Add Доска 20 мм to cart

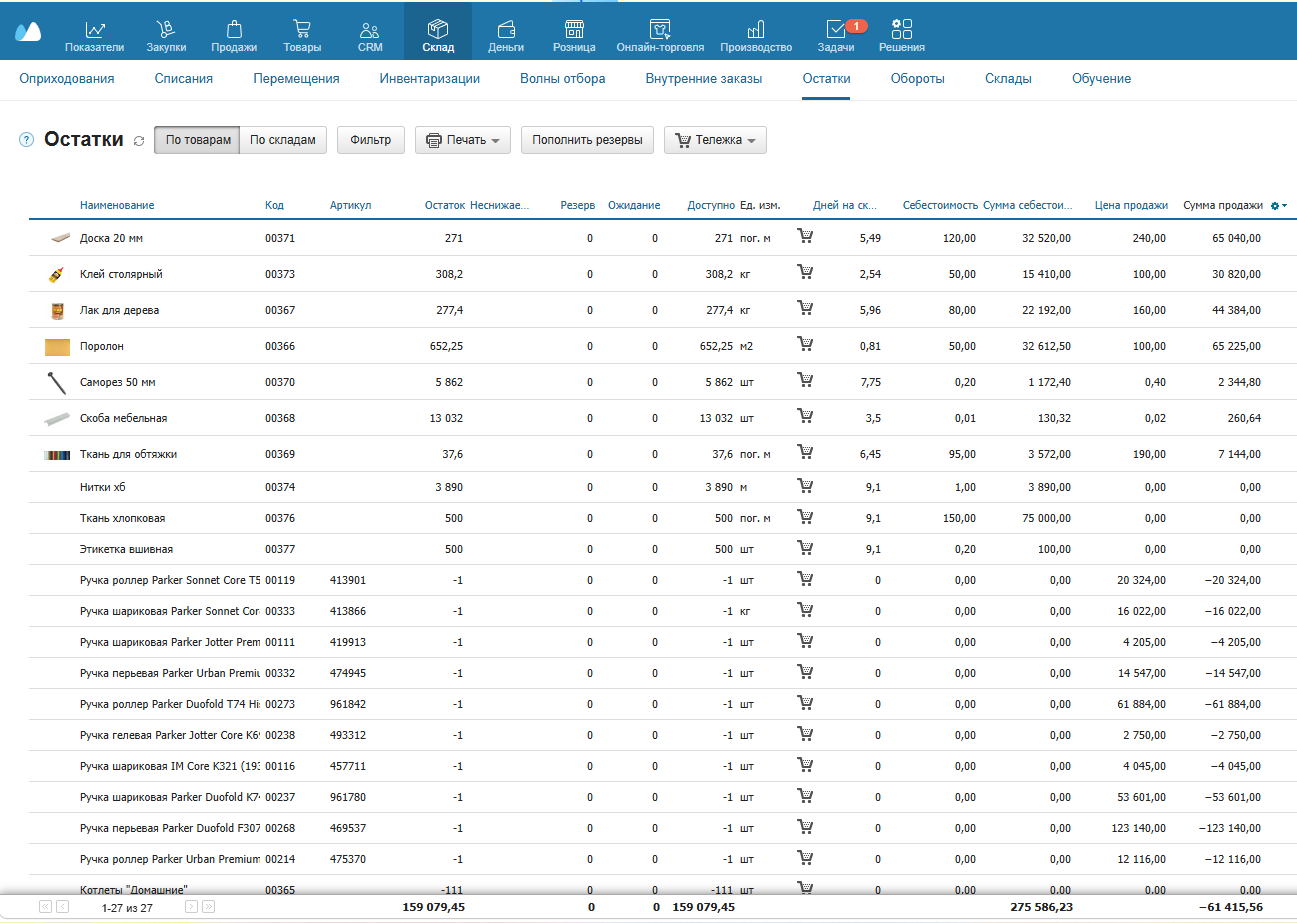805,237
